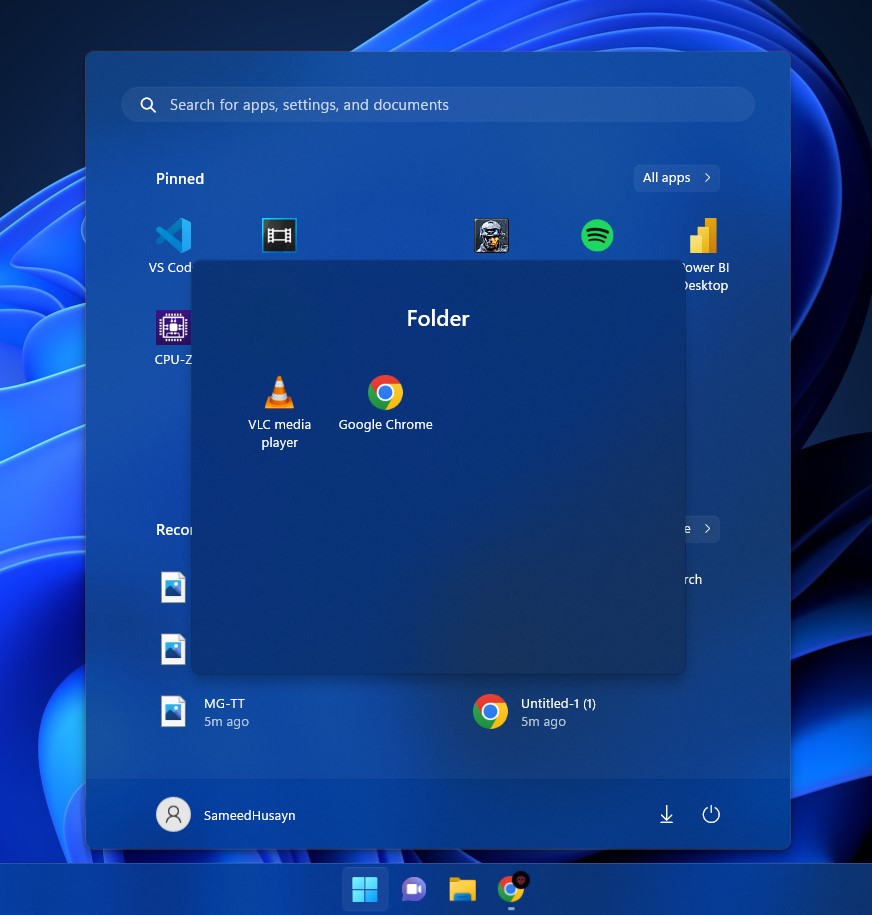Rename the Folder title

coord(438,319)
